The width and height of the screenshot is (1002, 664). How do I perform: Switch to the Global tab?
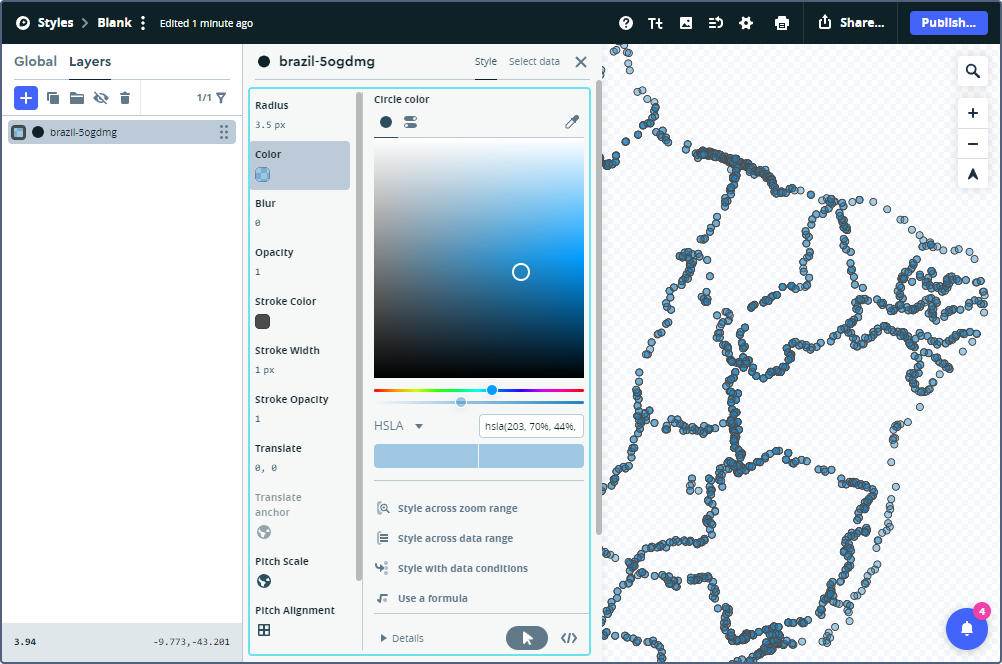[35, 62]
